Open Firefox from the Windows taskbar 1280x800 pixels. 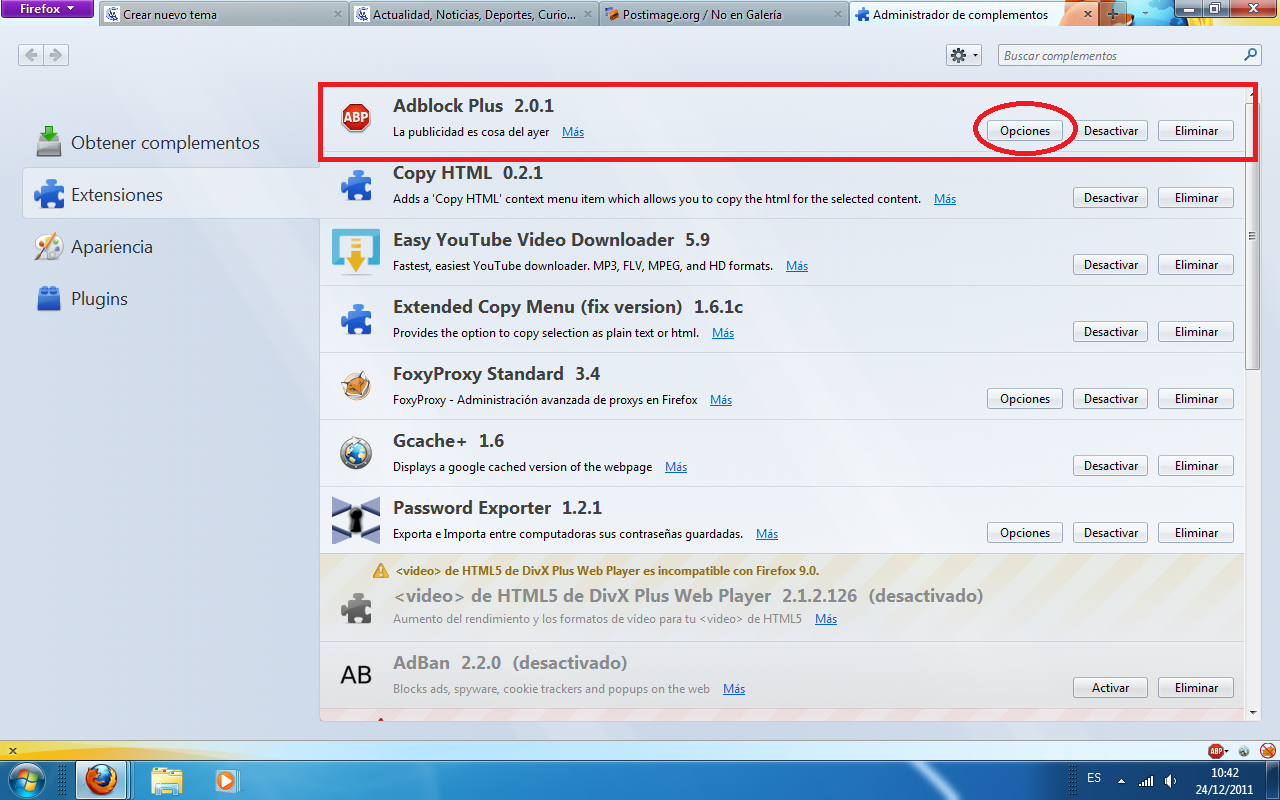pyautogui.click(x=101, y=779)
